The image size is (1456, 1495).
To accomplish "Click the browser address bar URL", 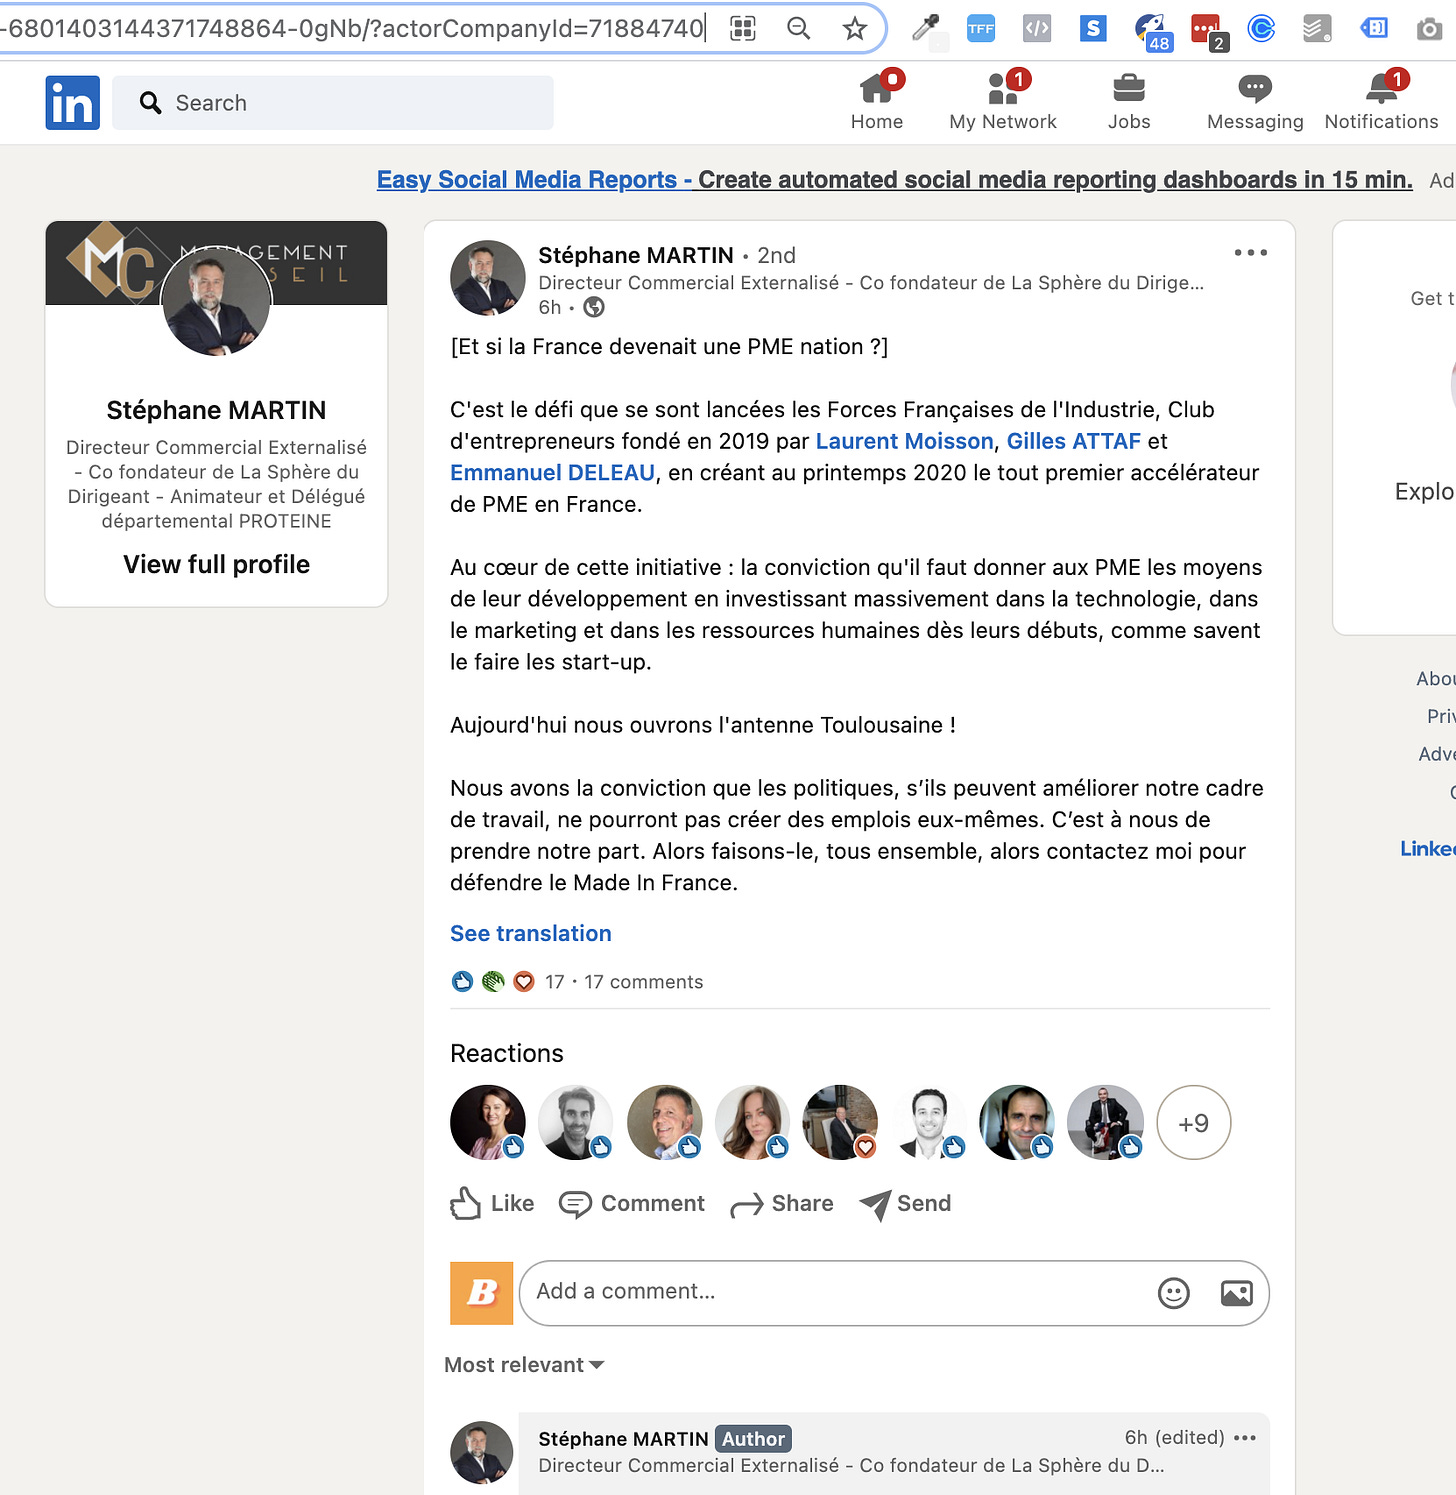I will [x=352, y=28].
